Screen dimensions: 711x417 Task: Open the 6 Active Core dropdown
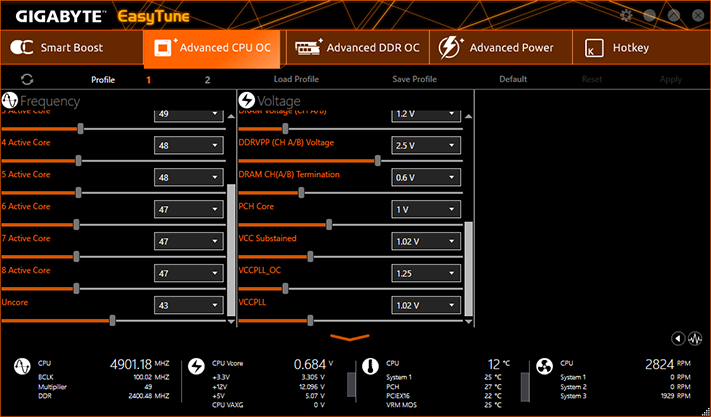coord(188,209)
